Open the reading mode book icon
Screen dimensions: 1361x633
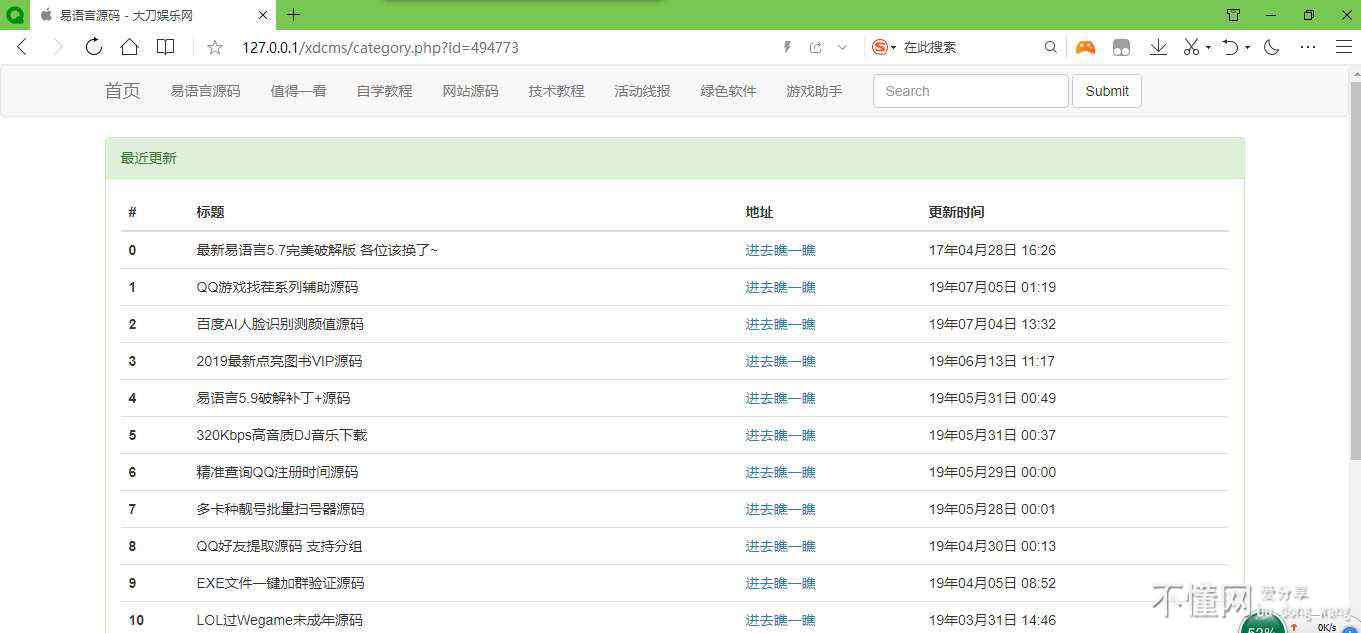click(166, 47)
